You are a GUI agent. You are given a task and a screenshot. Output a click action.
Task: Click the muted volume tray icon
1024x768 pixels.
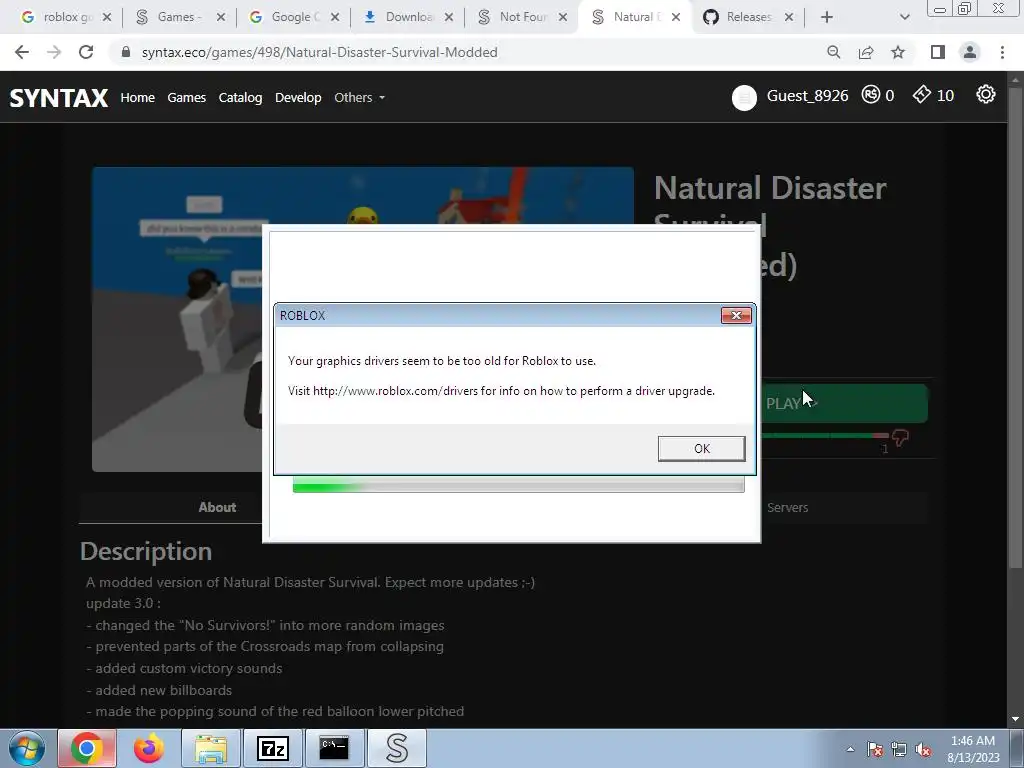pyautogui.click(x=923, y=749)
